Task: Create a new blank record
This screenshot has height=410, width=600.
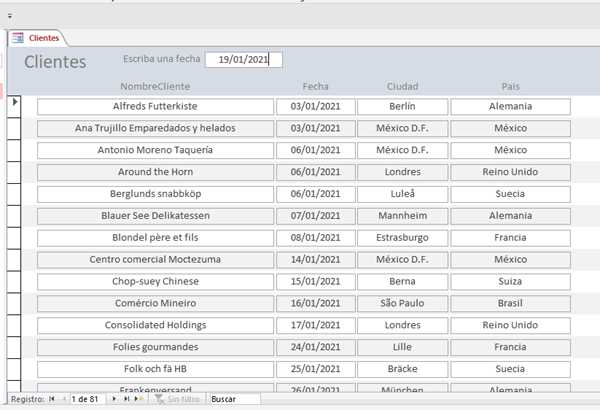Action: click(139, 399)
